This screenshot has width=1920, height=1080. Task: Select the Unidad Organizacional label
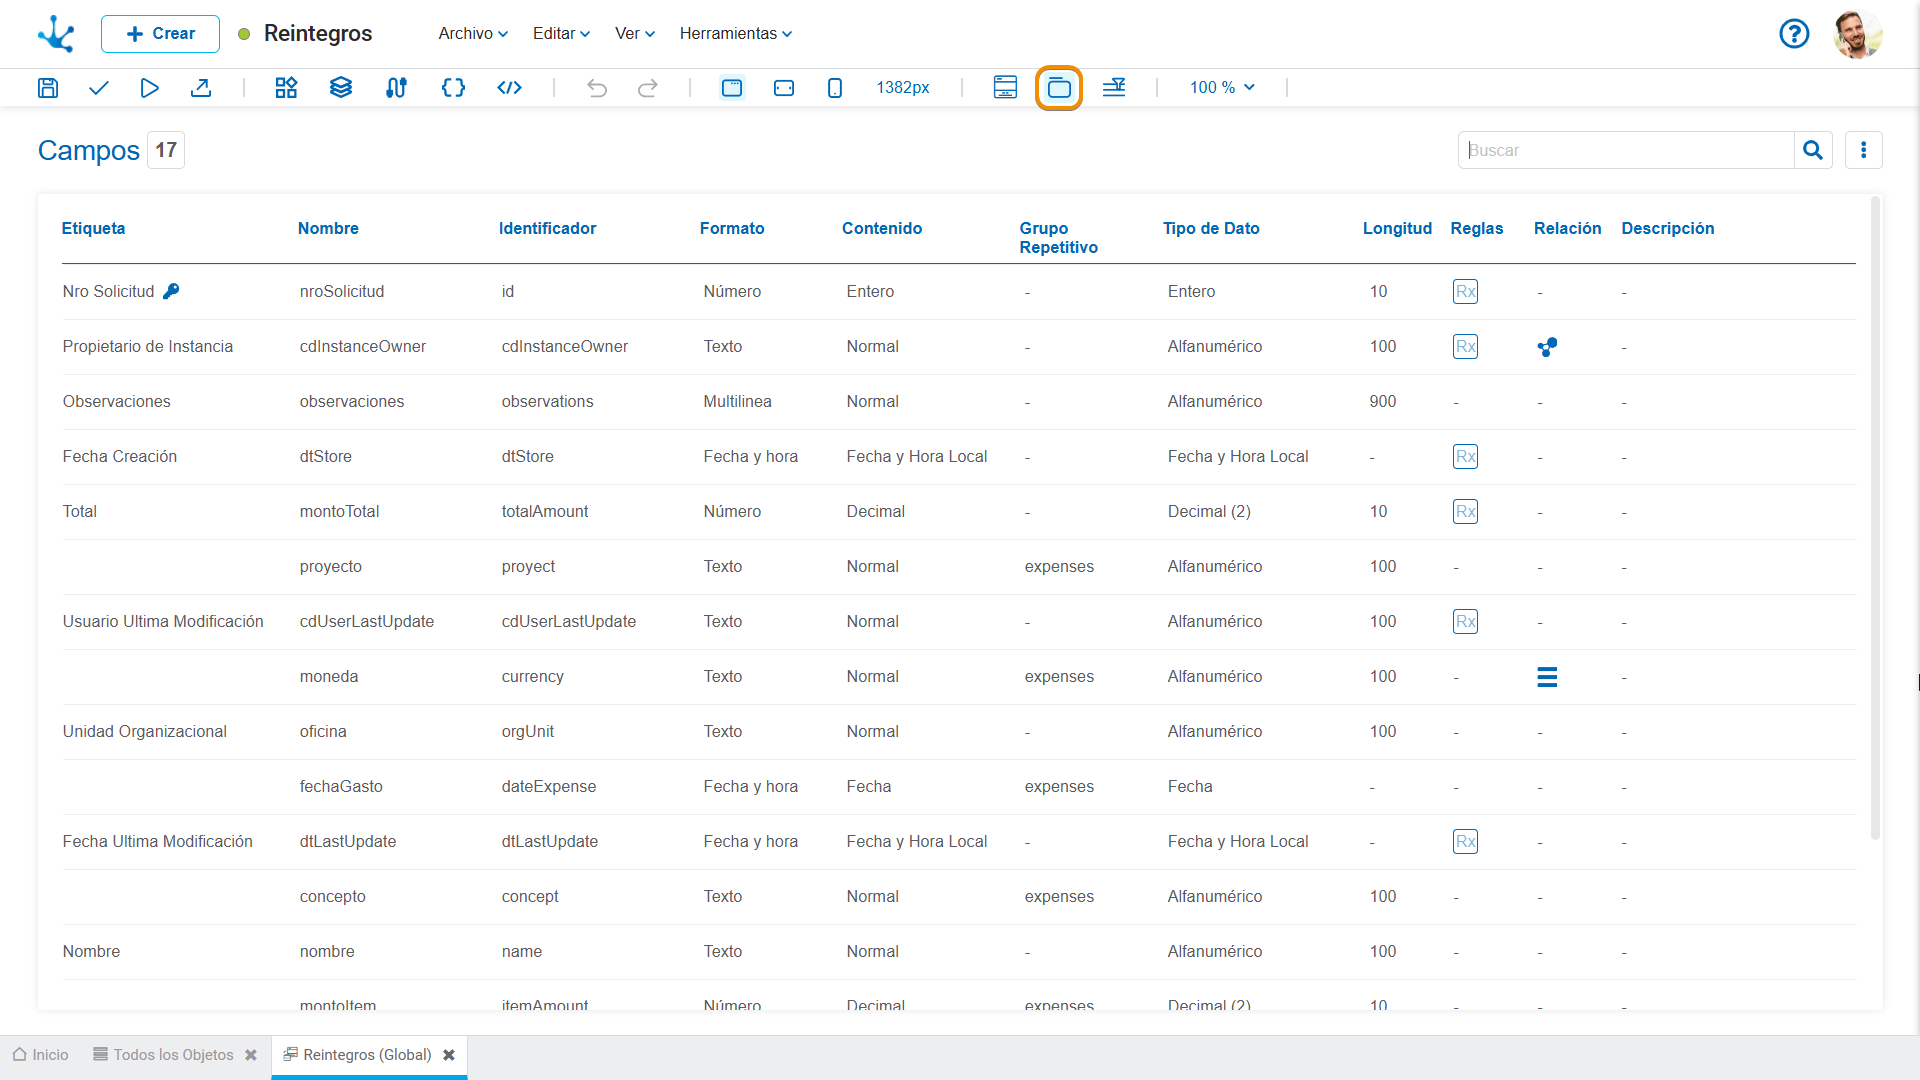tap(144, 732)
